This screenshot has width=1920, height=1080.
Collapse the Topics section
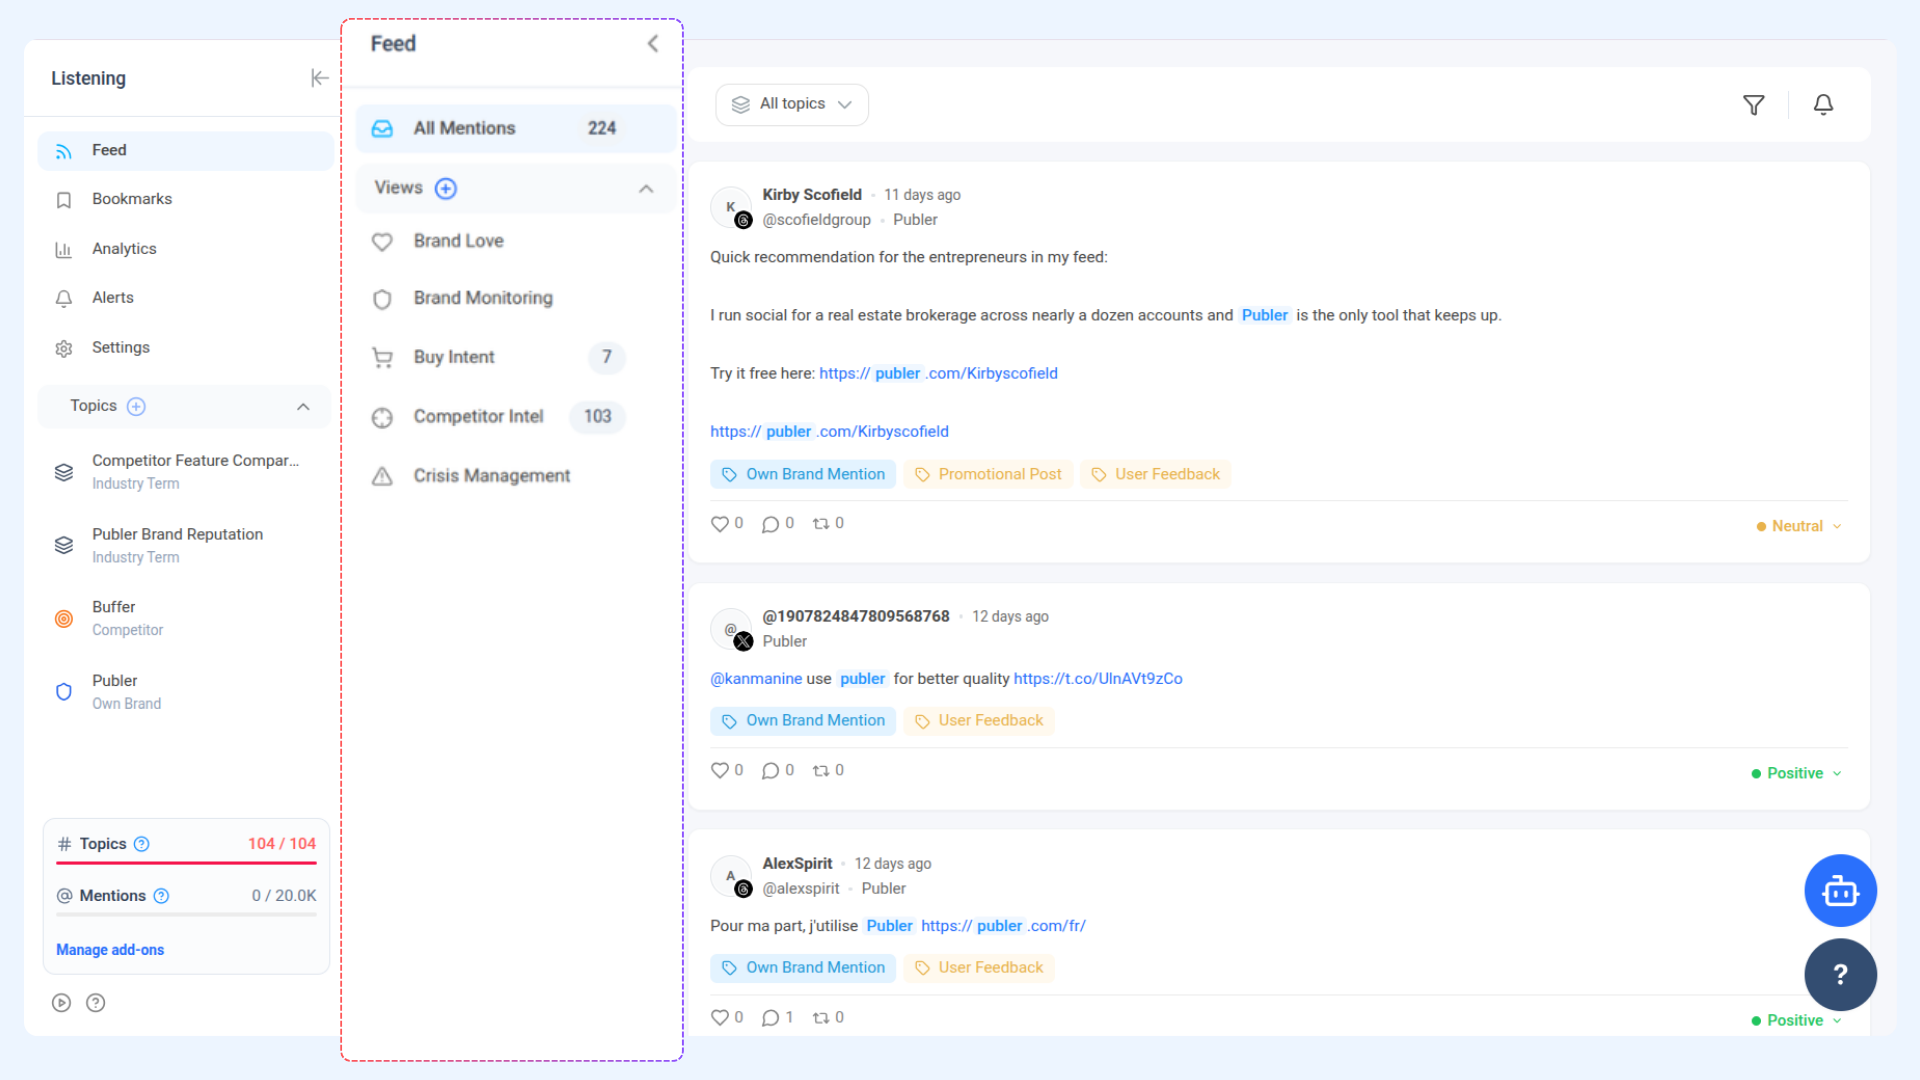click(x=303, y=406)
